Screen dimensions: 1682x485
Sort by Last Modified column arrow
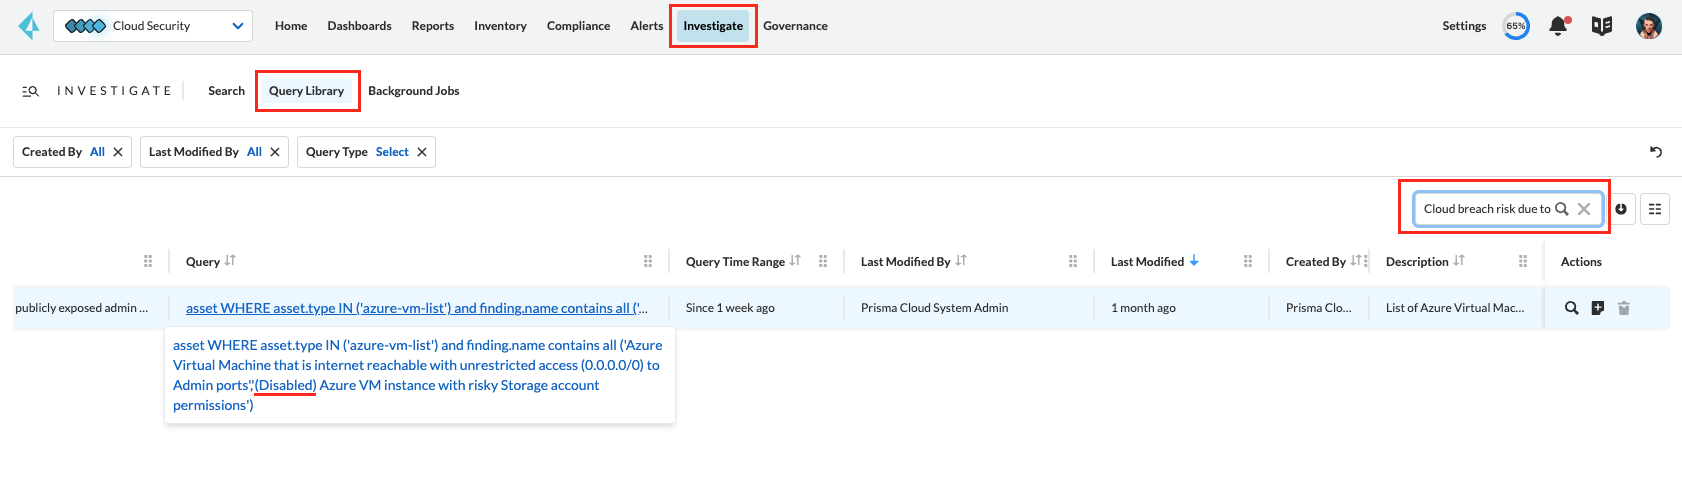(1194, 261)
